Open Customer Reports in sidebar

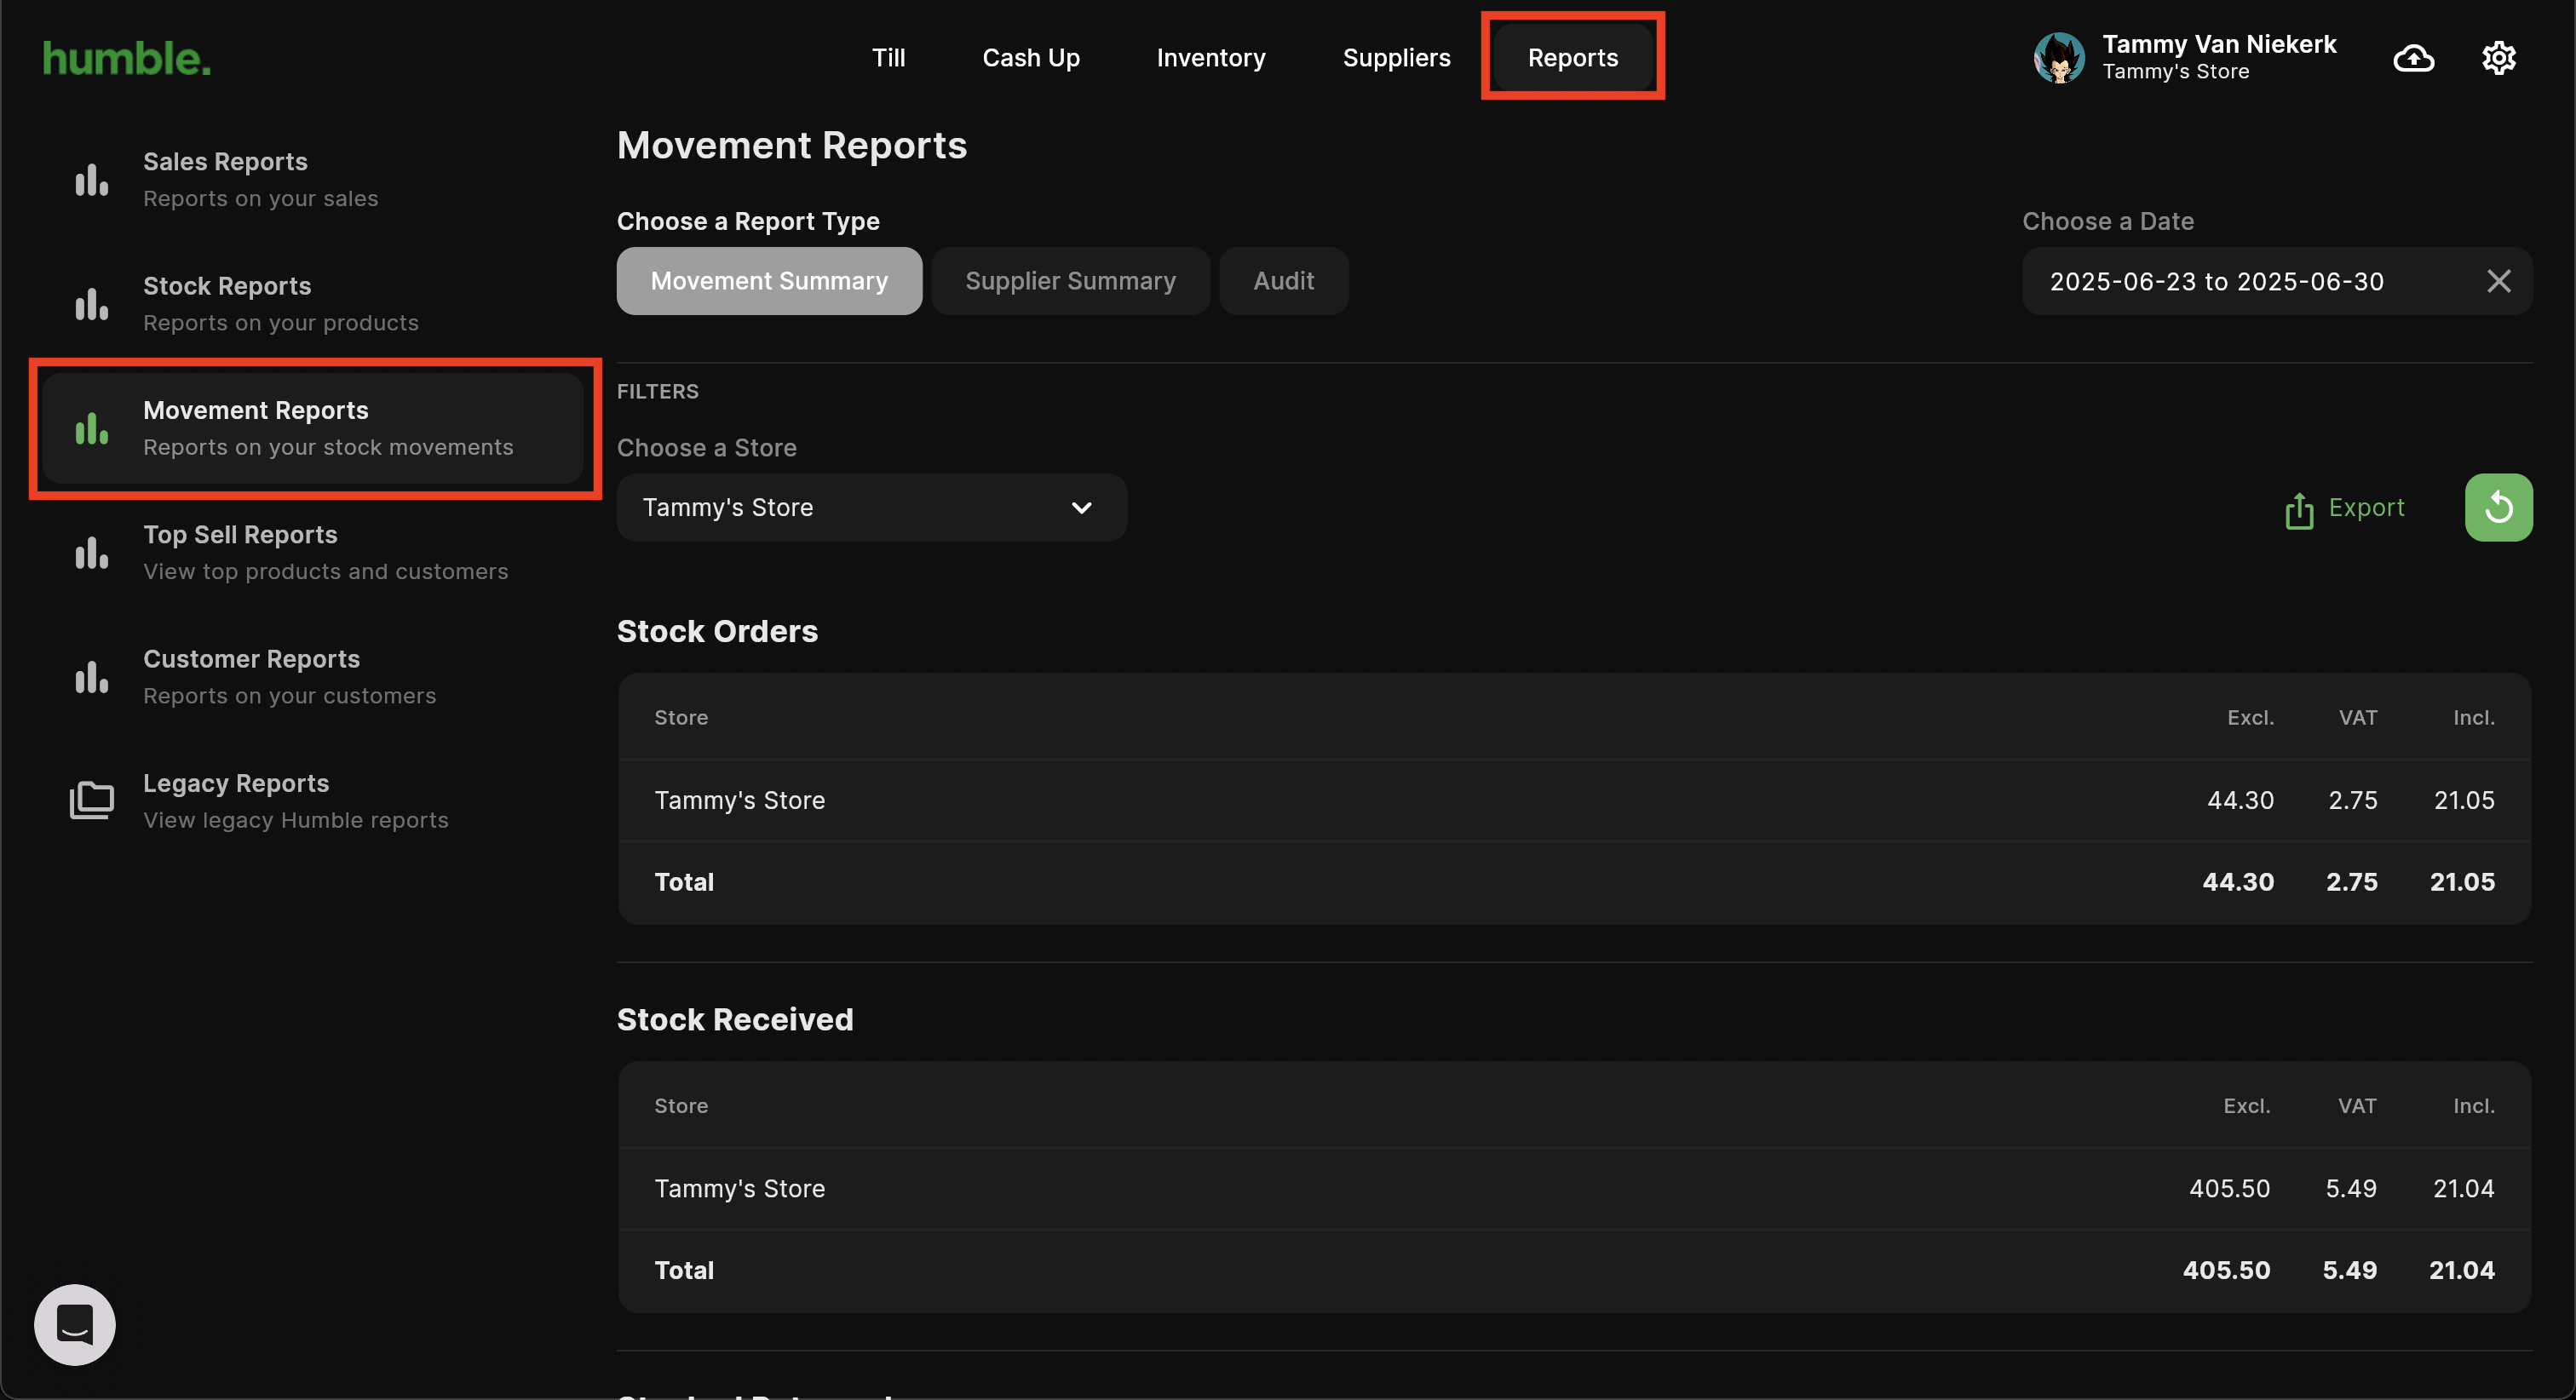coord(312,677)
